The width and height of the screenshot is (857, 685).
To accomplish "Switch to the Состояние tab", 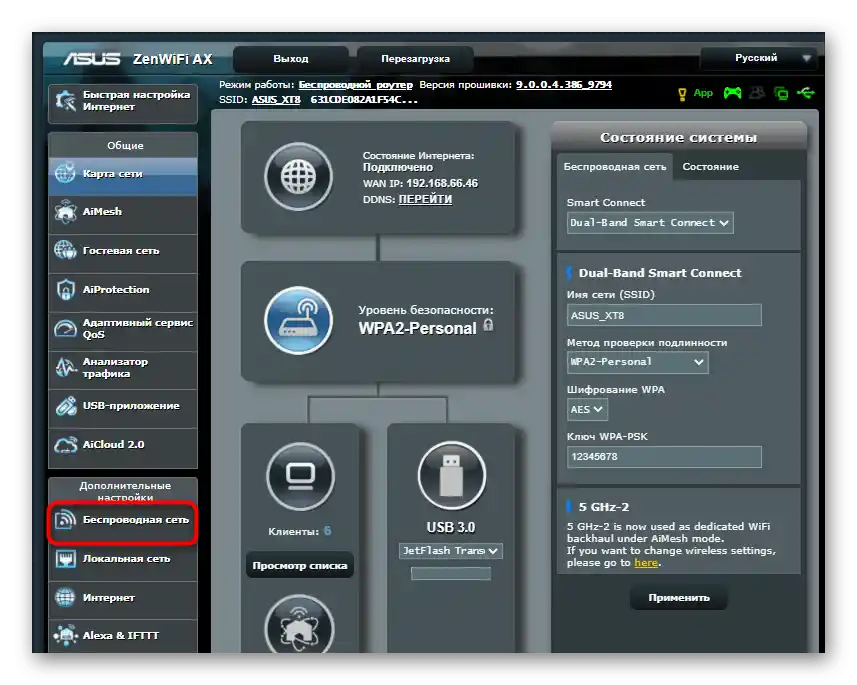I will coord(710,167).
